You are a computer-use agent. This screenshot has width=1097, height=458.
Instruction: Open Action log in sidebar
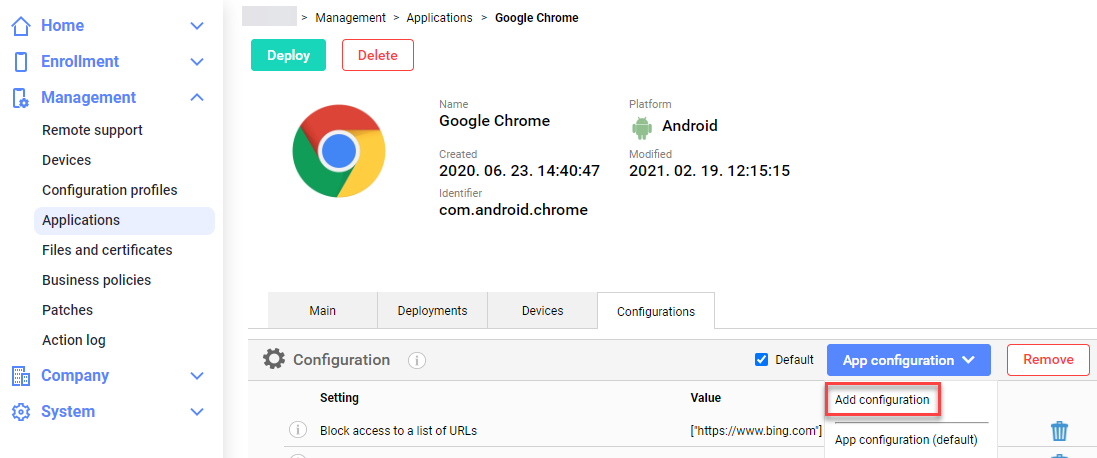click(x=73, y=341)
